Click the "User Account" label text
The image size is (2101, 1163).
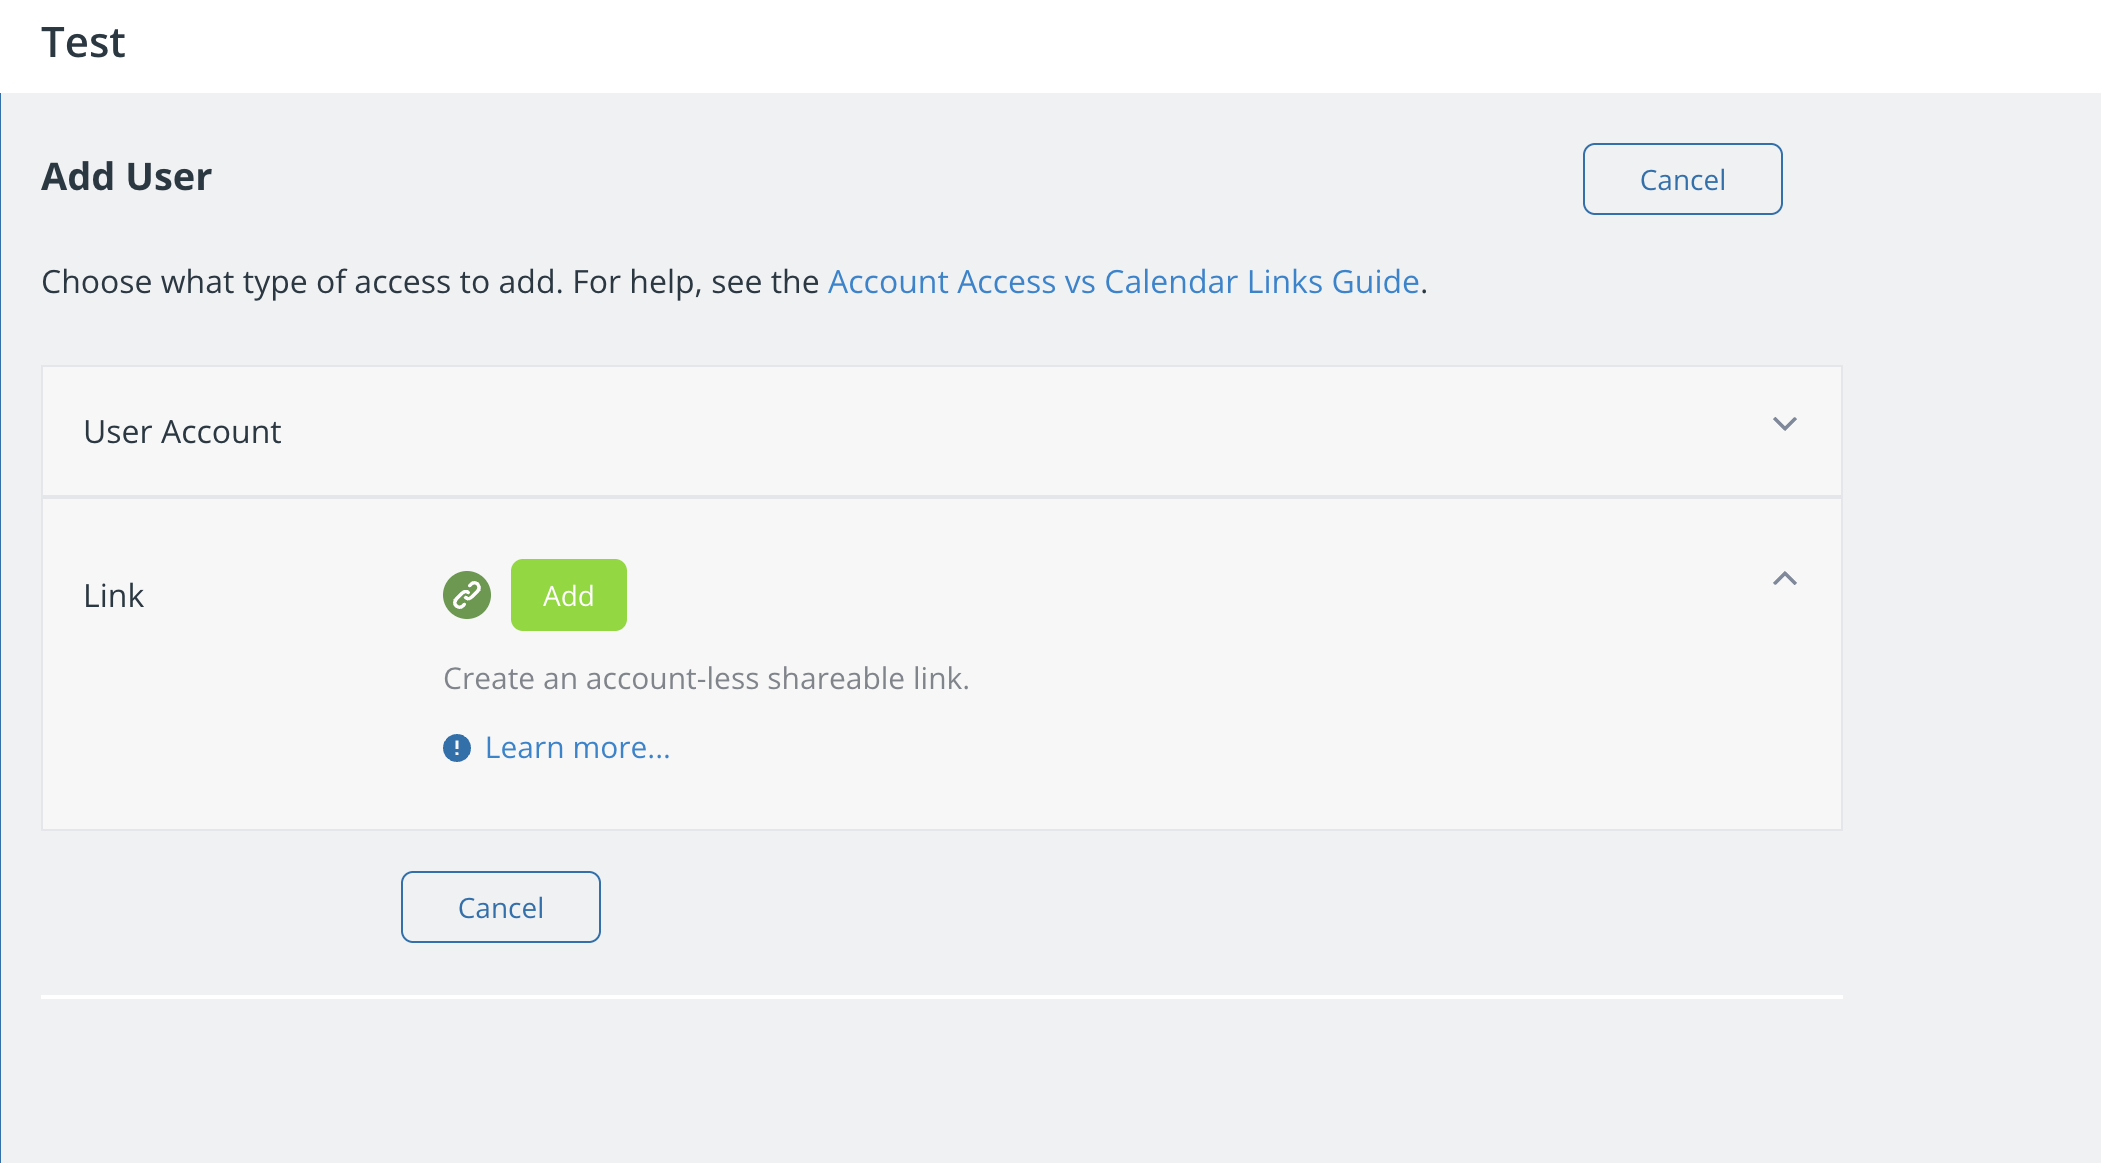click(183, 432)
